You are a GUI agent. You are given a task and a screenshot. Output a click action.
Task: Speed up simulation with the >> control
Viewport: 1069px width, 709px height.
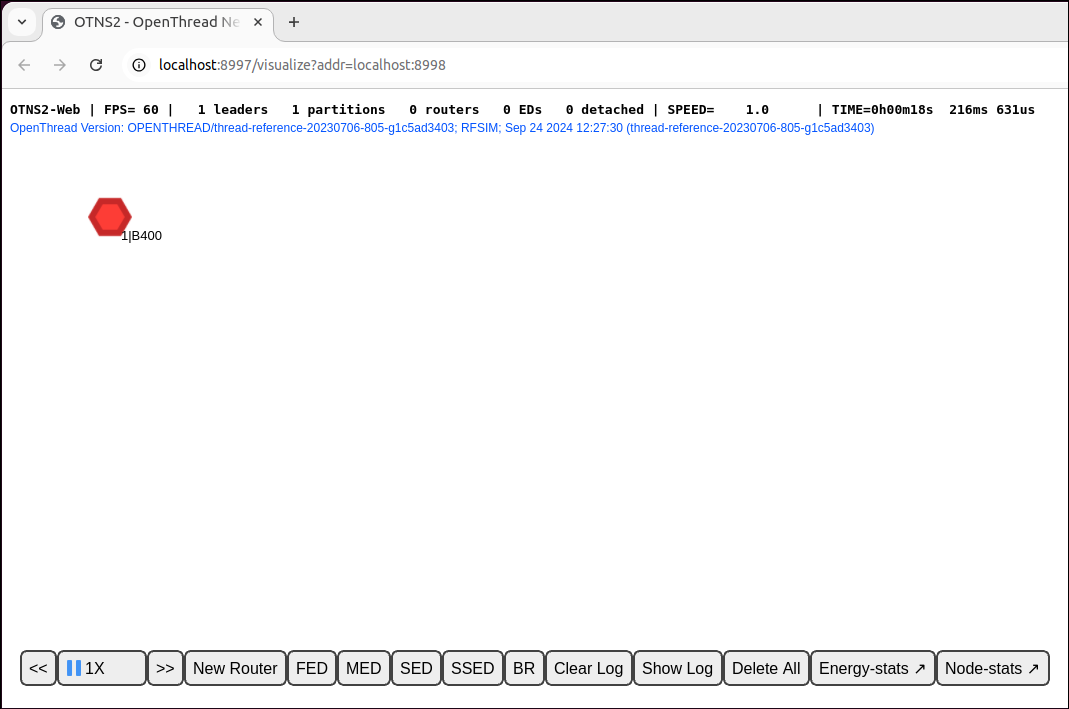pos(165,668)
